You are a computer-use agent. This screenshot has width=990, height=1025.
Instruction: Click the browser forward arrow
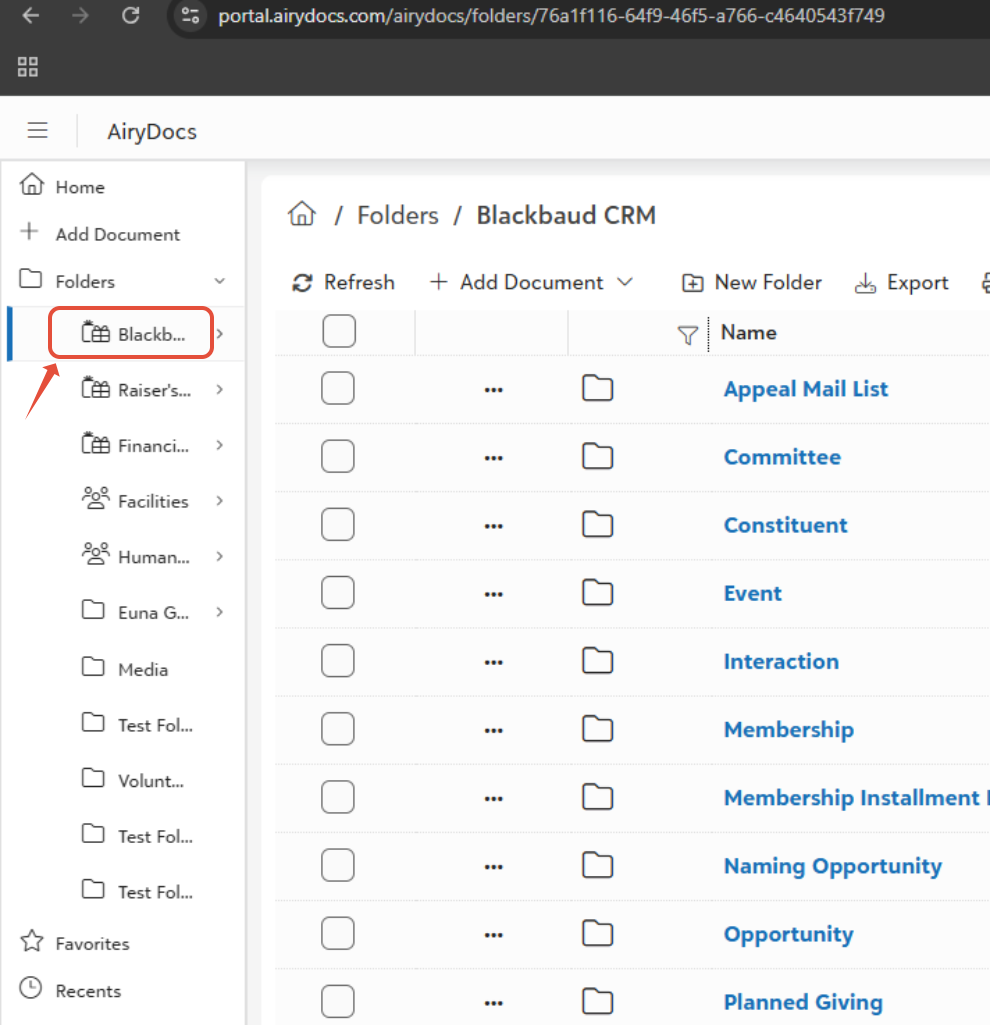tap(80, 15)
